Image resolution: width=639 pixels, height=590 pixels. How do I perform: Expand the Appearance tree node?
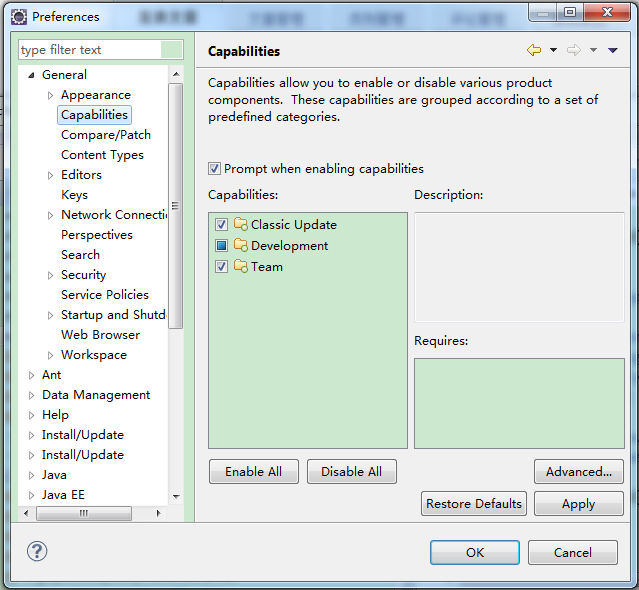pyautogui.click(x=50, y=95)
